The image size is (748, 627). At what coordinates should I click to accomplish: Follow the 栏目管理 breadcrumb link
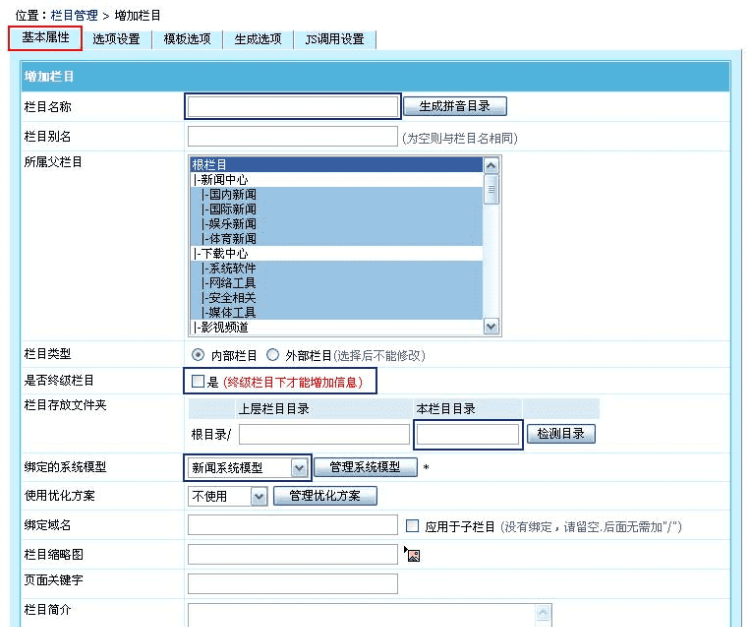click(74, 15)
